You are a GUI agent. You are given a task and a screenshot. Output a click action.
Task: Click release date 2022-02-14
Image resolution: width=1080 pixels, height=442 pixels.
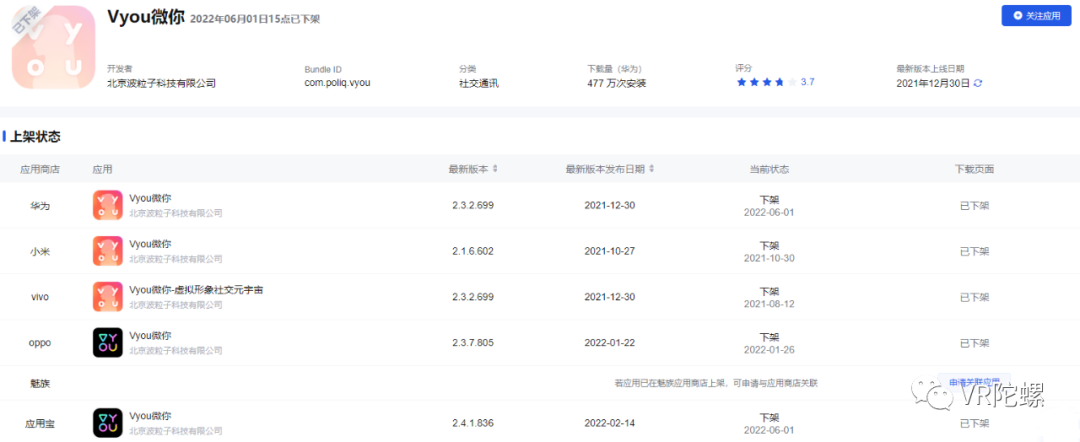pyautogui.click(x=610, y=423)
